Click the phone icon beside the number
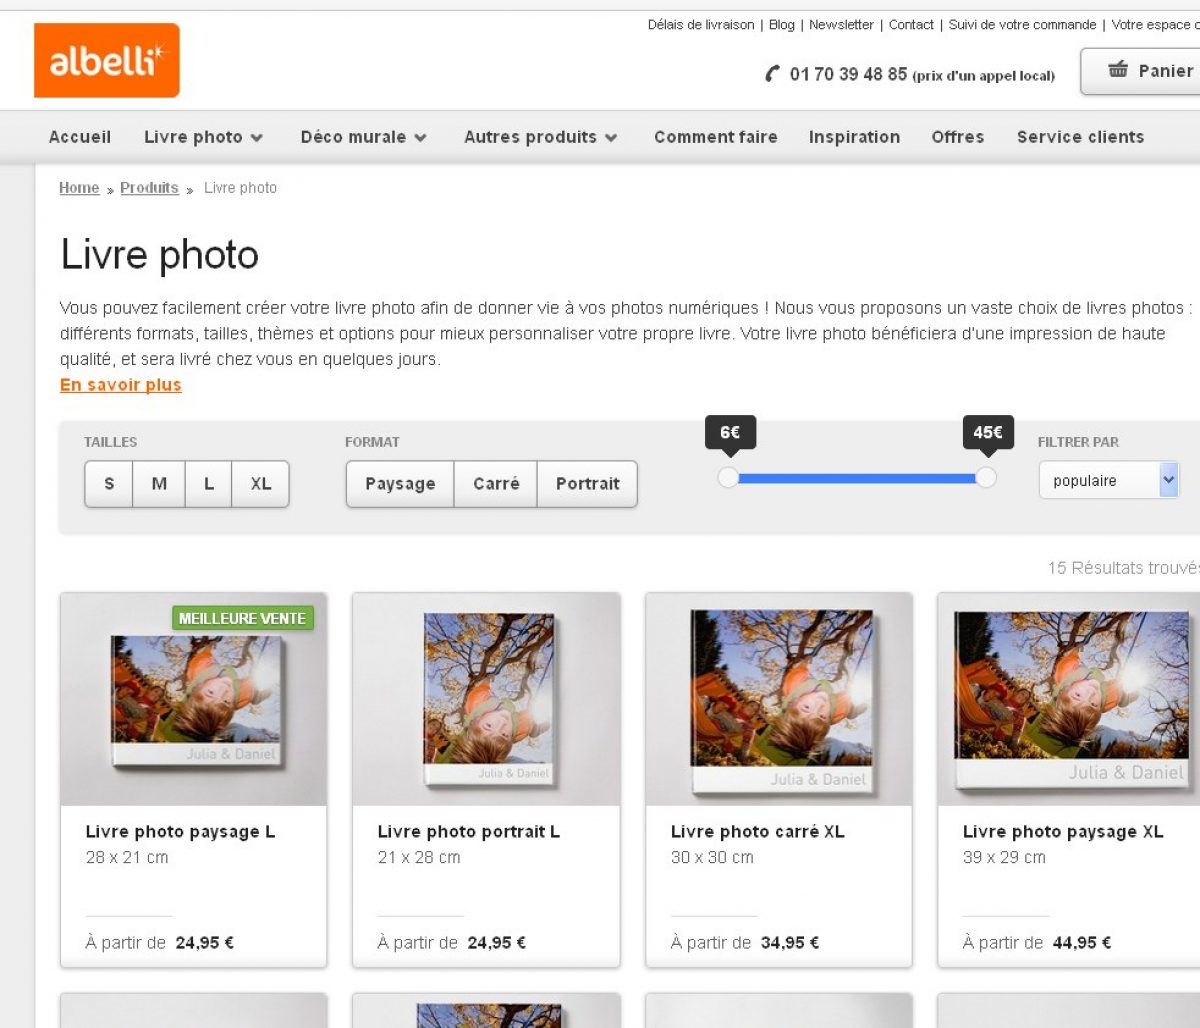Viewport: 1200px width, 1028px height. tap(772, 74)
